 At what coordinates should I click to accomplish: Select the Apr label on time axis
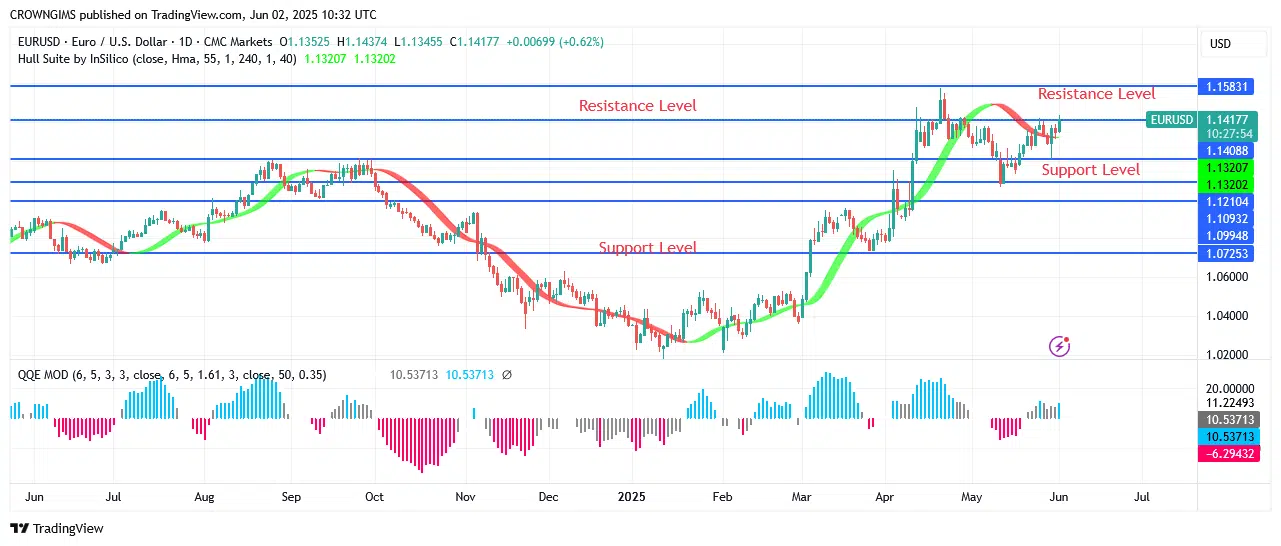(x=884, y=496)
